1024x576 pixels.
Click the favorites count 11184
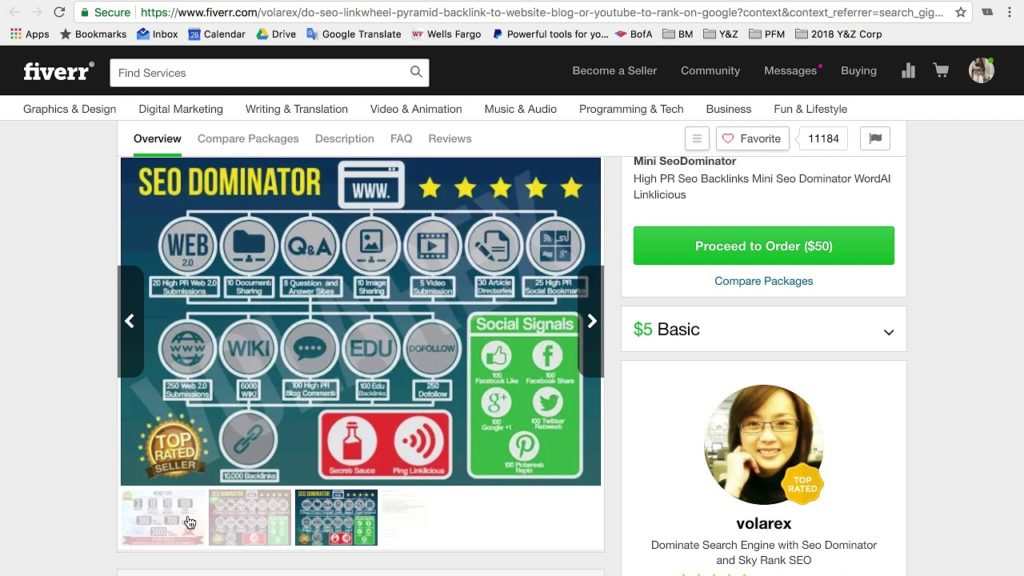coord(823,138)
